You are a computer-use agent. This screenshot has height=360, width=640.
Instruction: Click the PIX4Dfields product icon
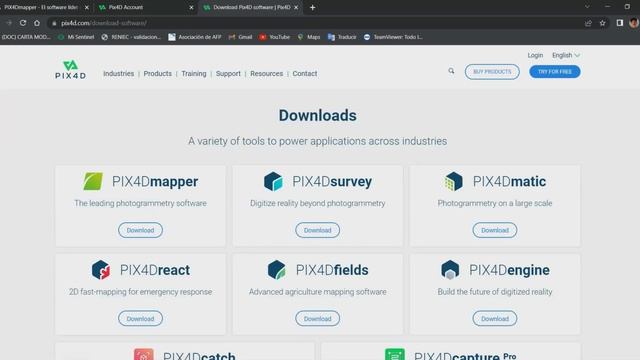coord(276,270)
